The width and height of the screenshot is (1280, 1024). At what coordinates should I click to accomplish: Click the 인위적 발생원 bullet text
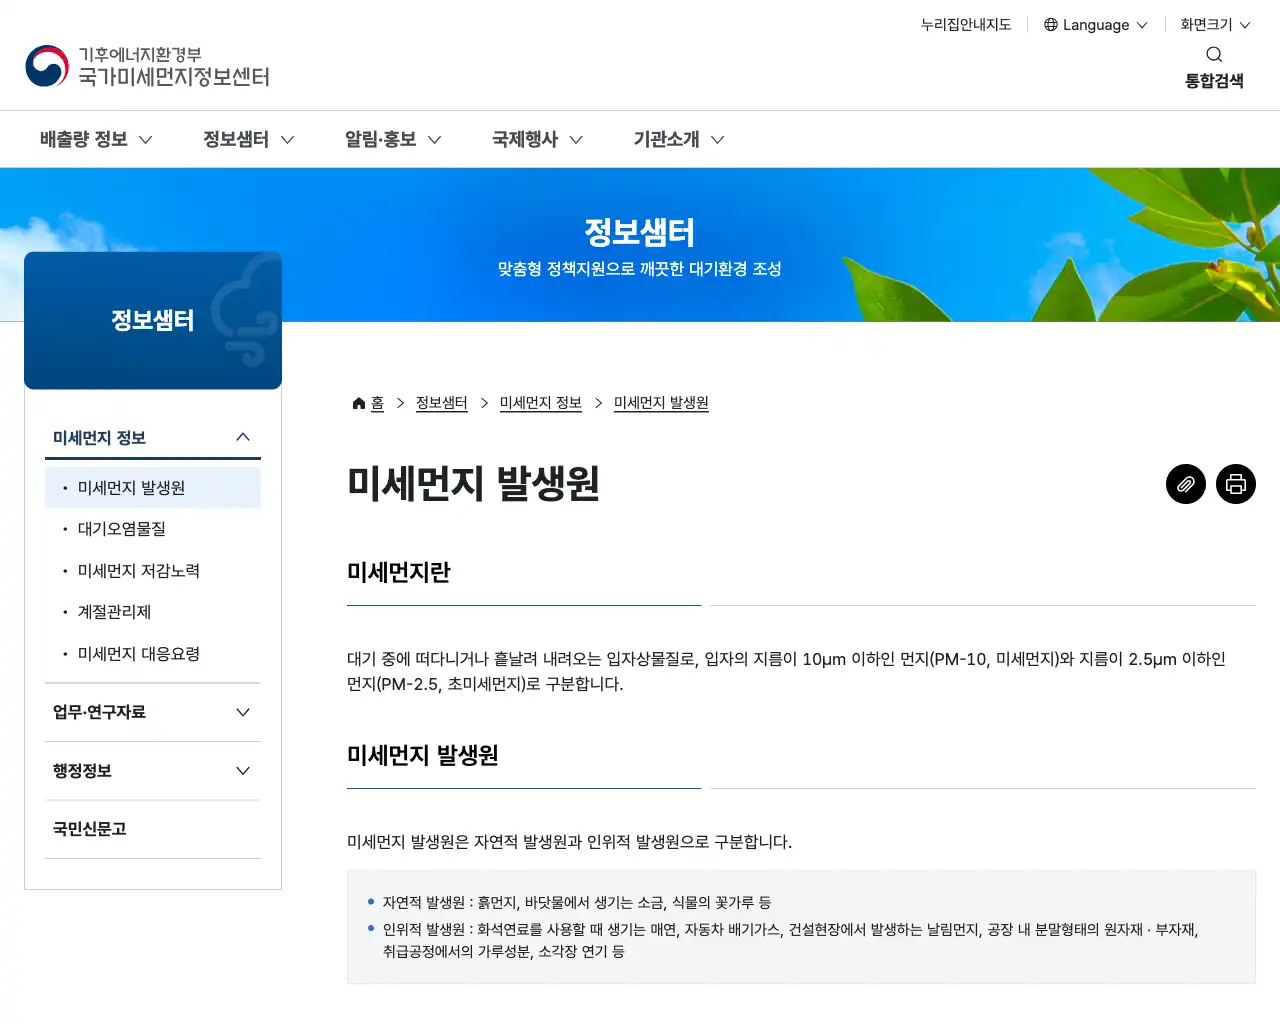[790, 940]
